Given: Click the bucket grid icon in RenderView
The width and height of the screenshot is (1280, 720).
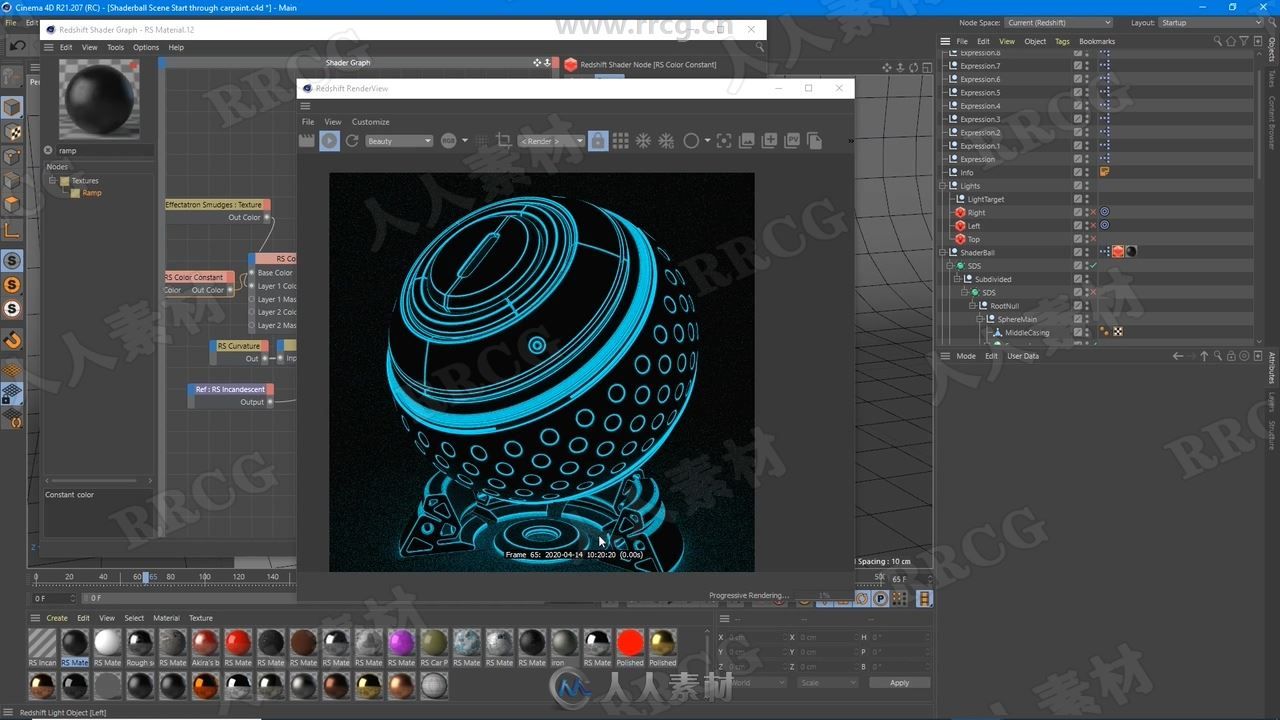Looking at the screenshot, I should tap(621, 141).
